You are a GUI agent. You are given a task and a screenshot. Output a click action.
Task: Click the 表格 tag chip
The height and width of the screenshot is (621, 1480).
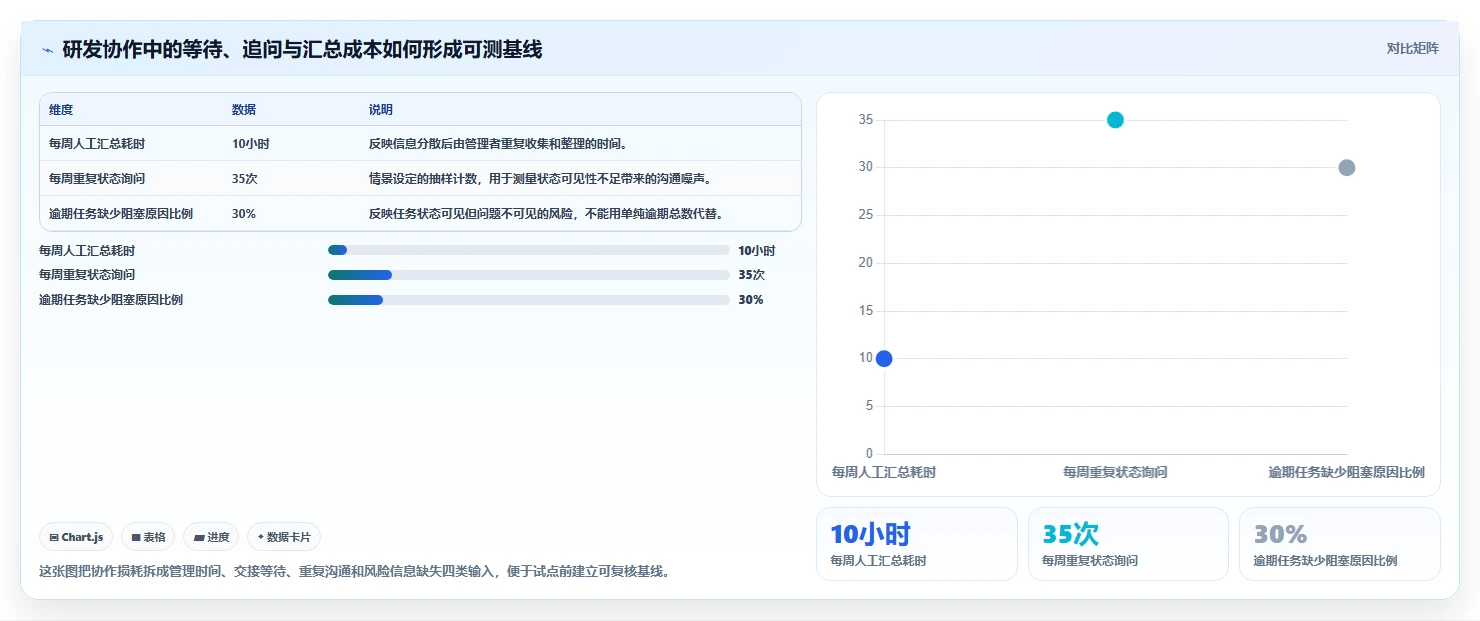point(148,537)
